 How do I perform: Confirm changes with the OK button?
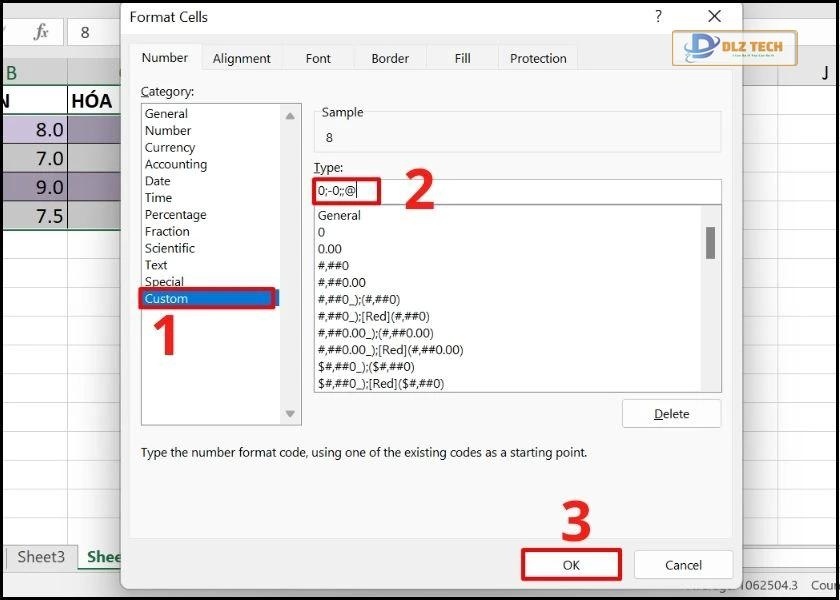pyautogui.click(x=571, y=564)
